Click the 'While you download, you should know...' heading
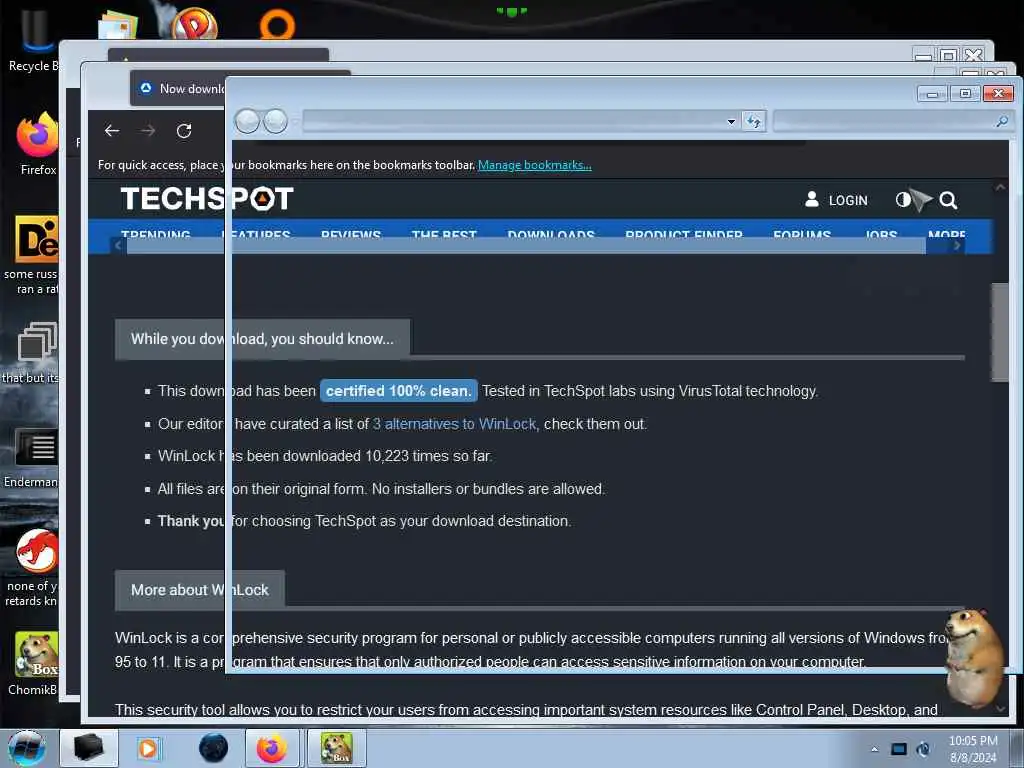 coord(262,339)
